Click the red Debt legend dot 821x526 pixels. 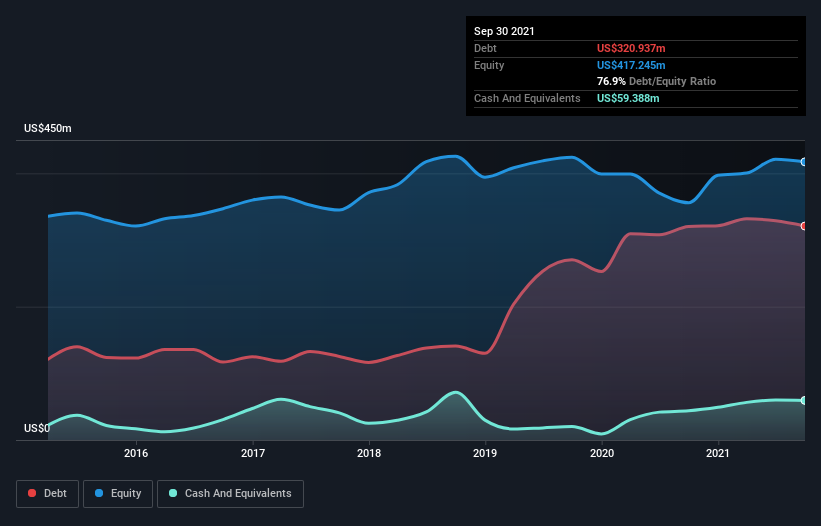(32, 493)
